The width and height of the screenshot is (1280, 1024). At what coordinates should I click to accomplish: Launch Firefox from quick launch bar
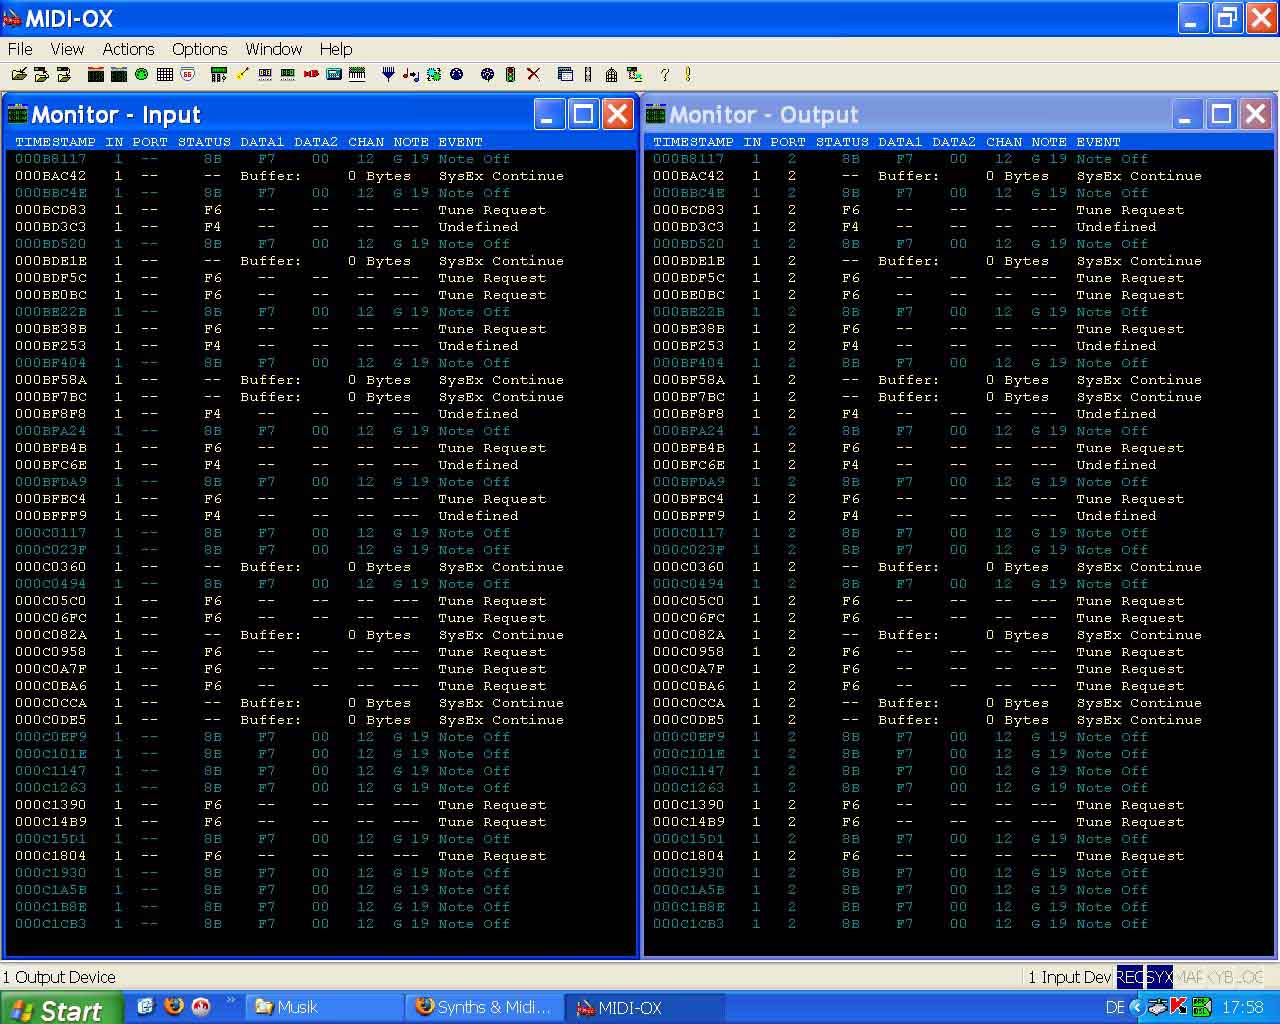[174, 1007]
